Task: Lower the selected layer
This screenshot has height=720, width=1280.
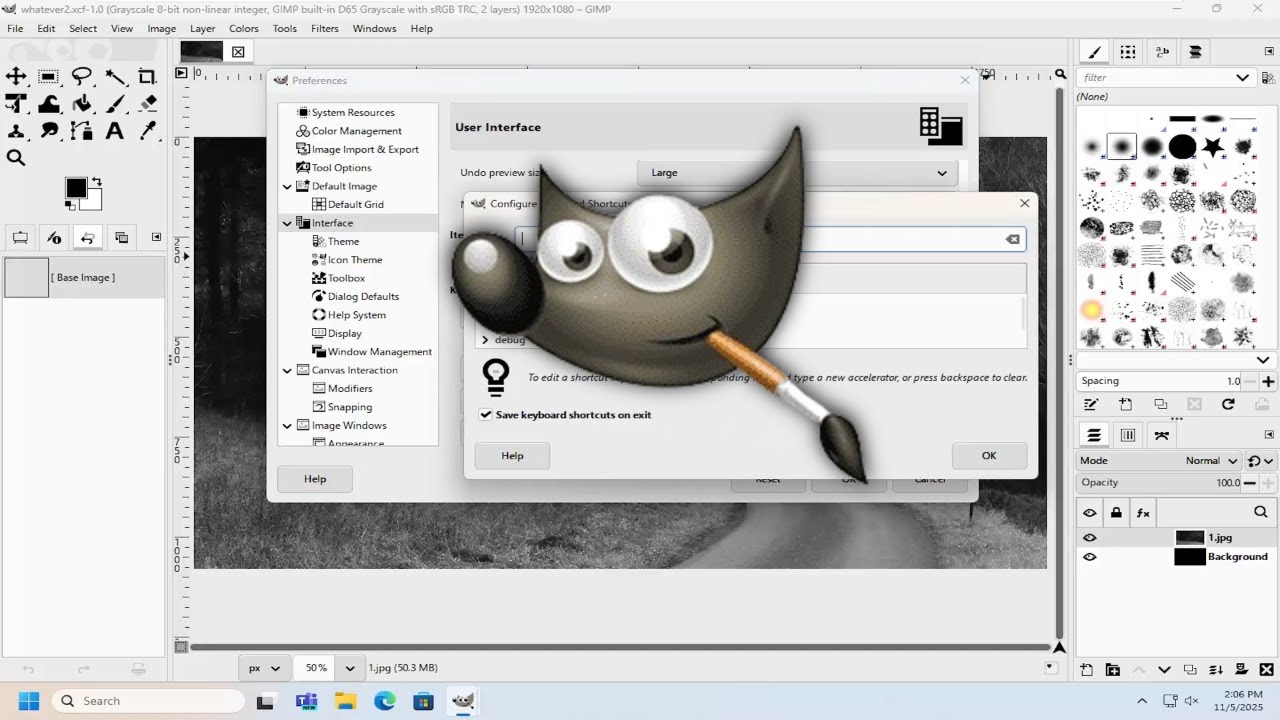Action: pos(1164,670)
